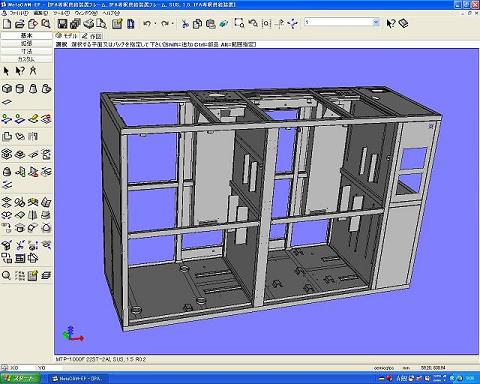480x384 pixels.
Task: Click the XYZ axis indicator in viewport
Action: (73, 334)
